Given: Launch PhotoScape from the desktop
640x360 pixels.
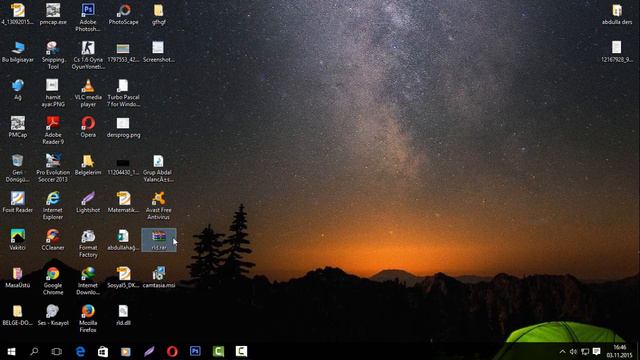Looking at the screenshot, I should click(123, 14).
